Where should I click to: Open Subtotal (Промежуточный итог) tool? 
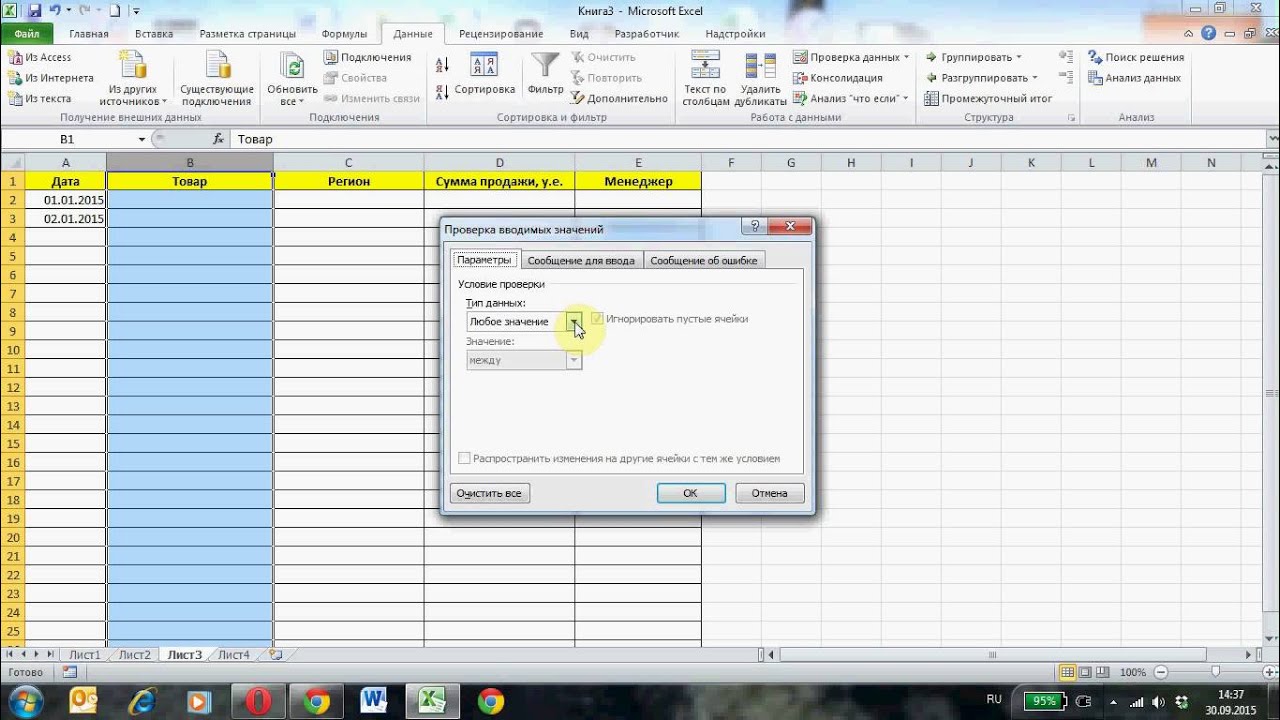point(989,98)
